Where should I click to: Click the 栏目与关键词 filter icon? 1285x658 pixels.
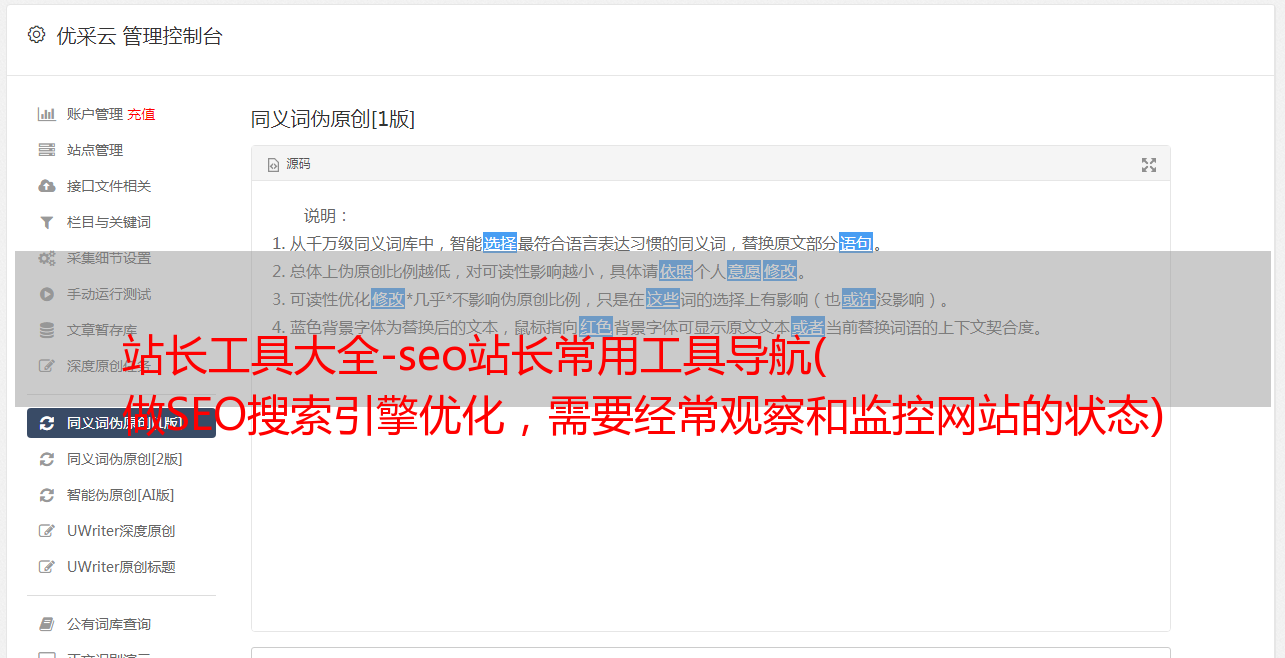[x=46, y=222]
